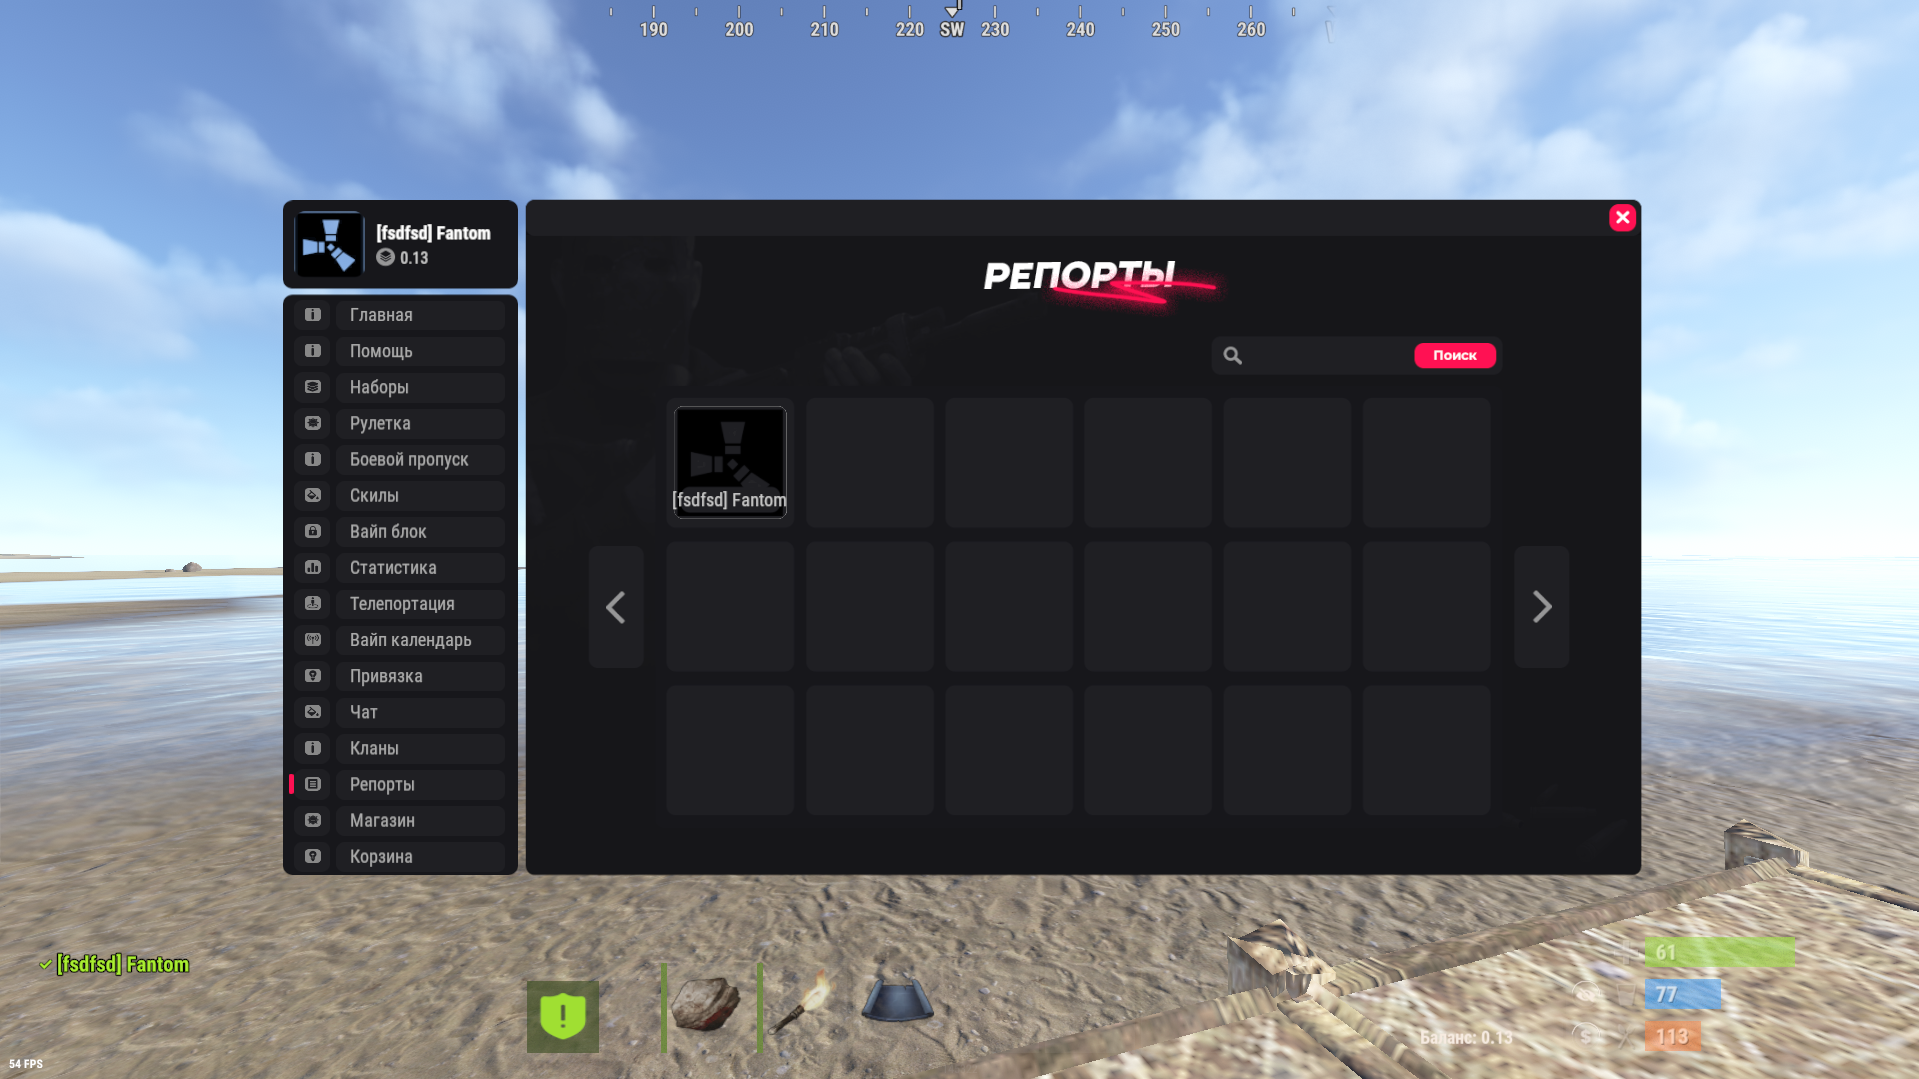
Task: Select the Чат message icon
Action: 312,711
